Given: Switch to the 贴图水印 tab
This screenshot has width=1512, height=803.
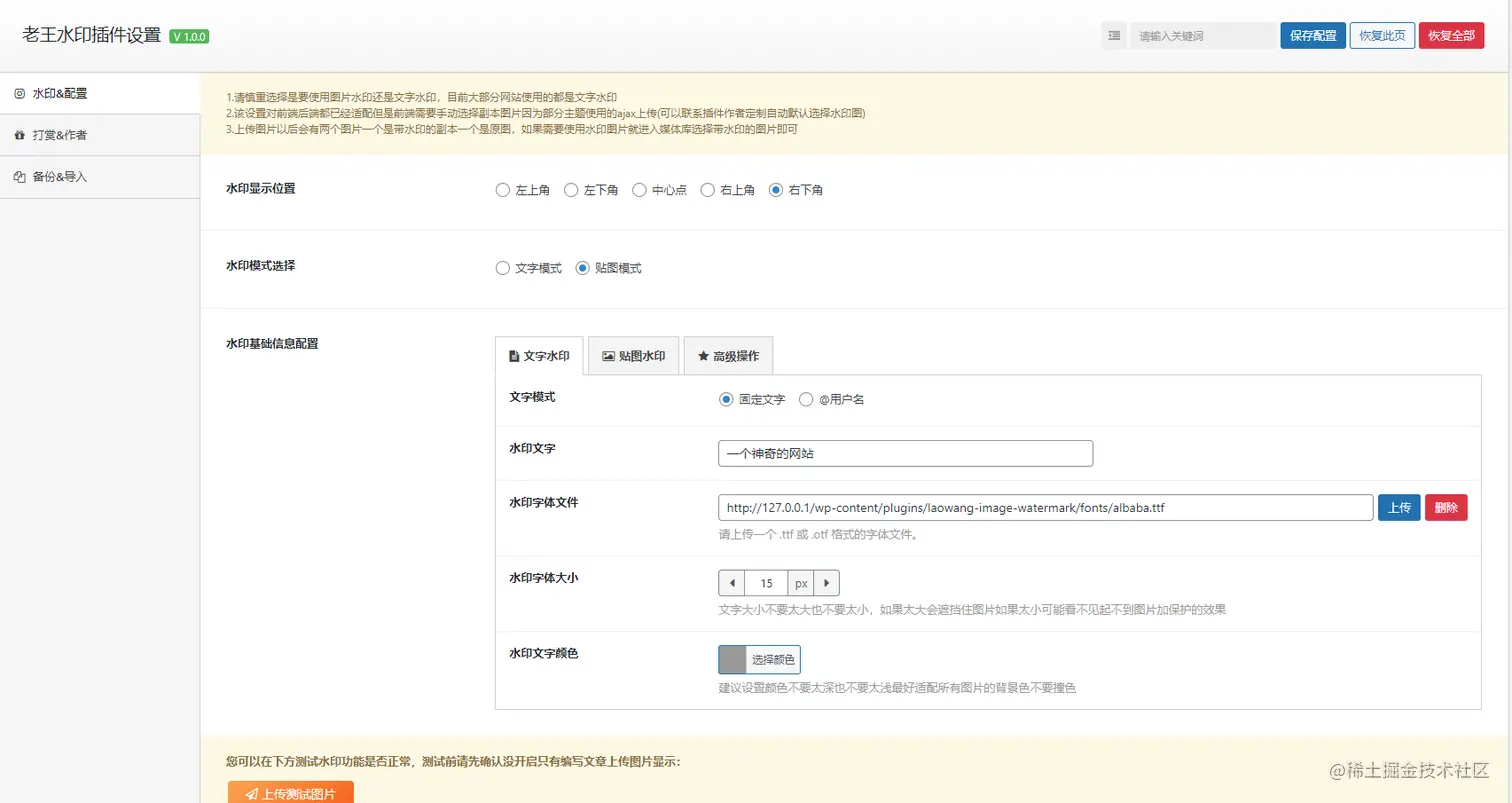Looking at the screenshot, I should point(632,354).
